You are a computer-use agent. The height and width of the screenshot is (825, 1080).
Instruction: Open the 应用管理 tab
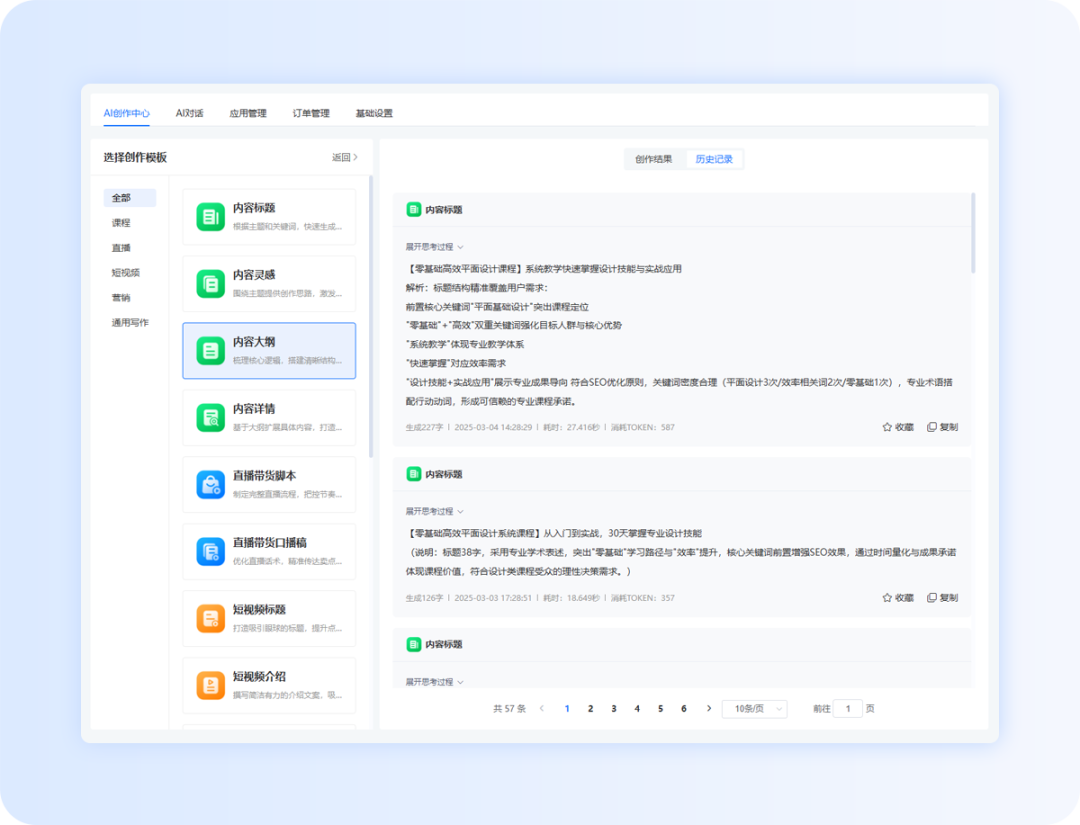pos(248,113)
